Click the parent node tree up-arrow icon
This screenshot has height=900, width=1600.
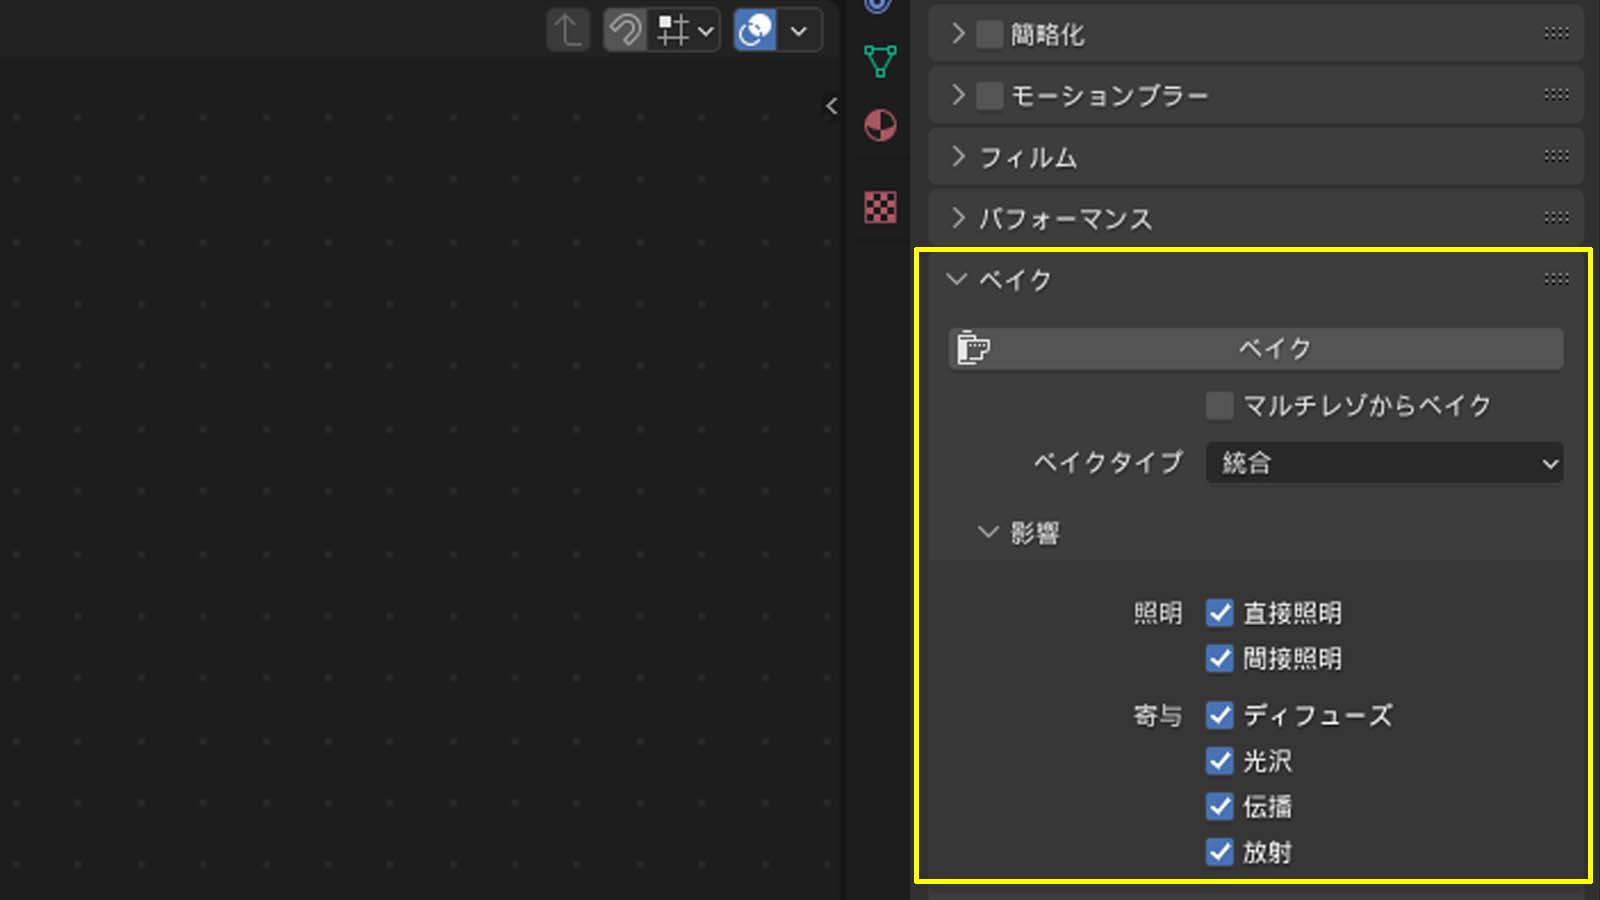568,30
